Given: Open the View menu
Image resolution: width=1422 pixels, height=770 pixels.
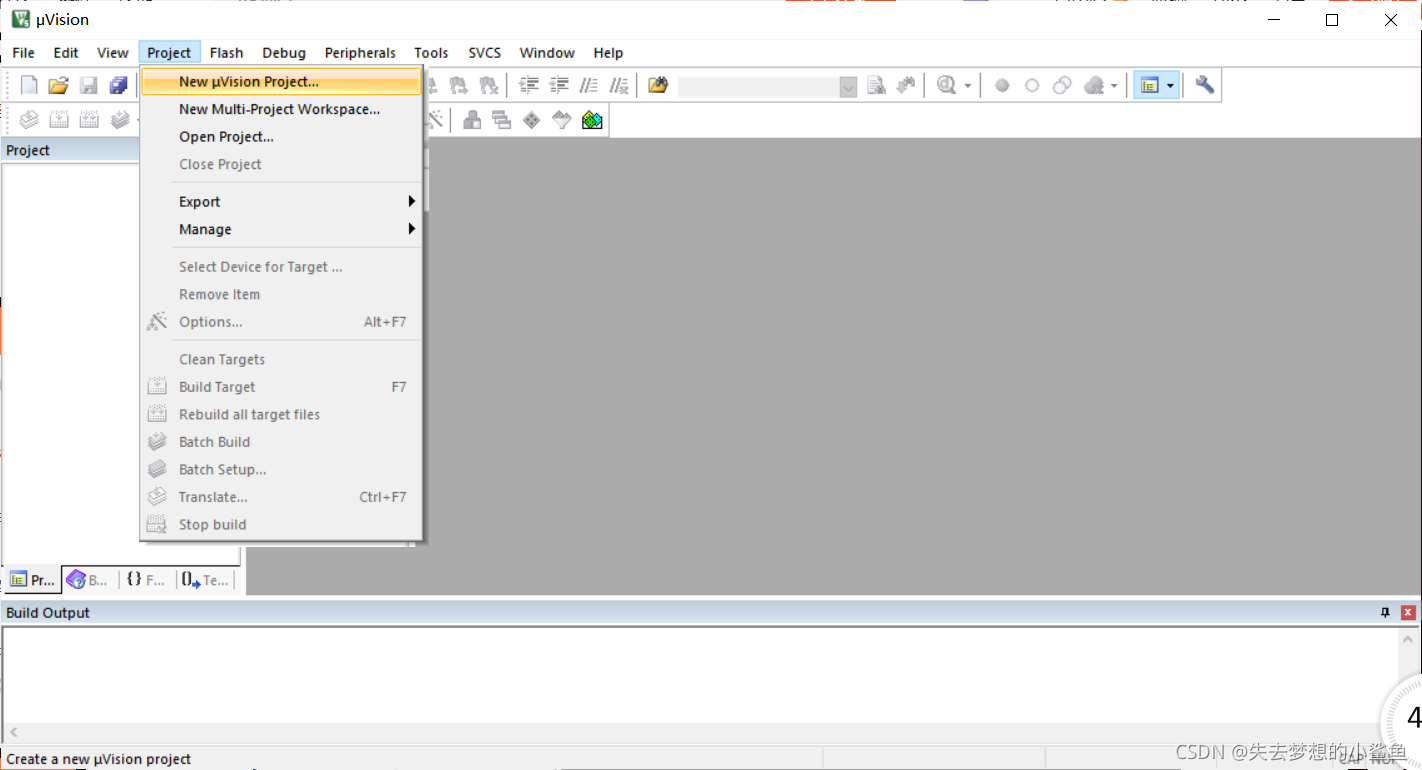Looking at the screenshot, I should 113,53.
